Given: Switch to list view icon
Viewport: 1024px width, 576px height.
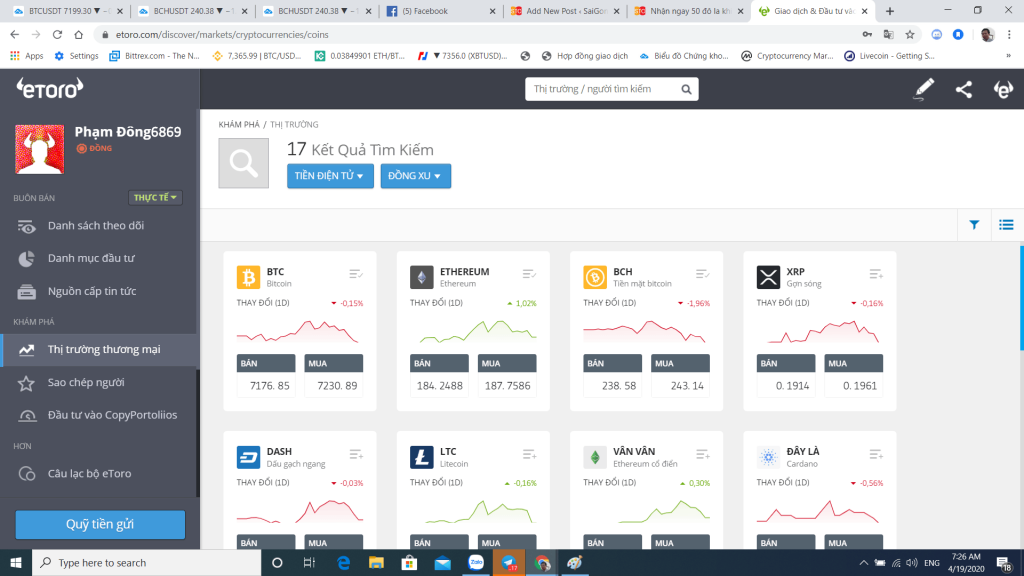Looking at the screenshot, I should (x=1006, y=225).
